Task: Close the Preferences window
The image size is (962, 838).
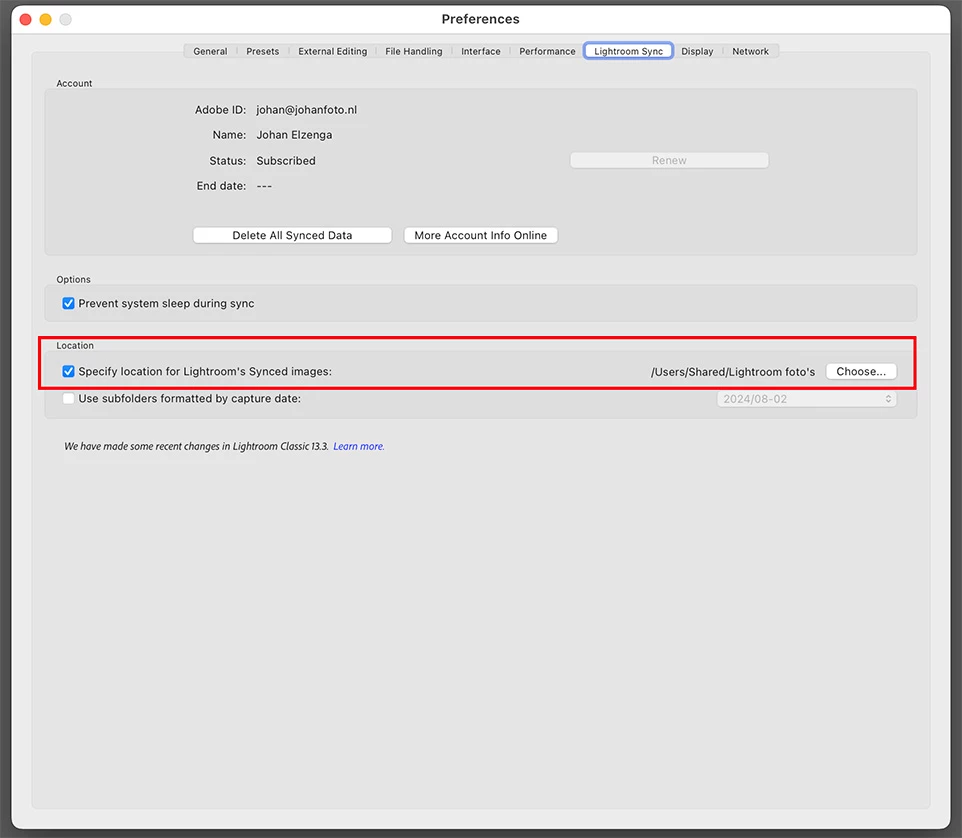Action: pyautogui.click(x=26, y=20)
